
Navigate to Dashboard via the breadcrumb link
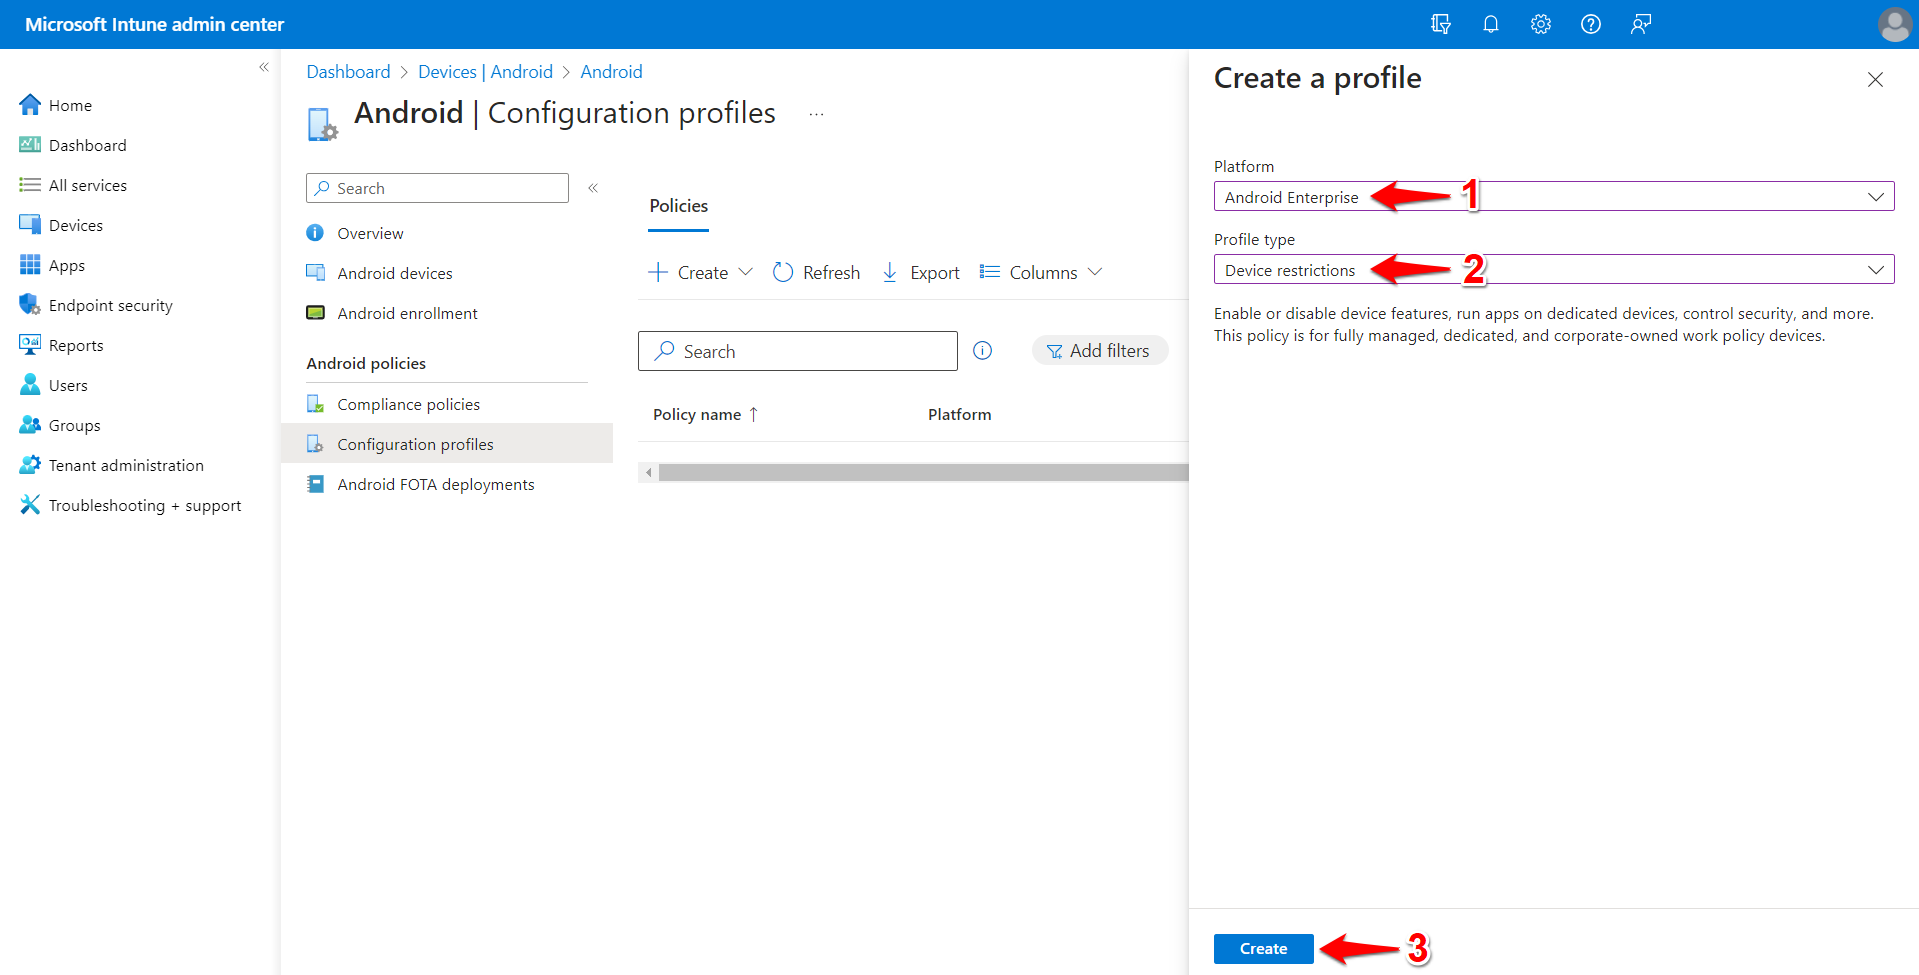pos(348,71)
